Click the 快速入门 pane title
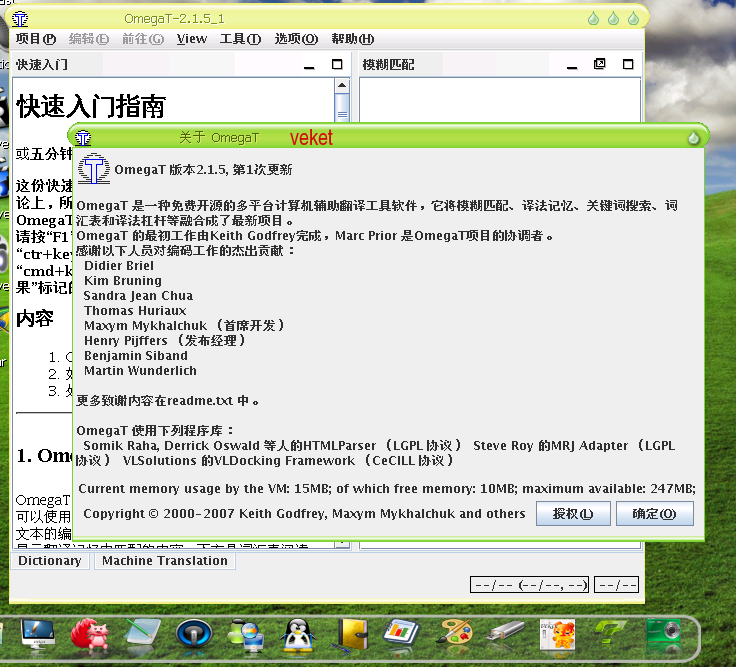736x667 pixels. point(42,64)
